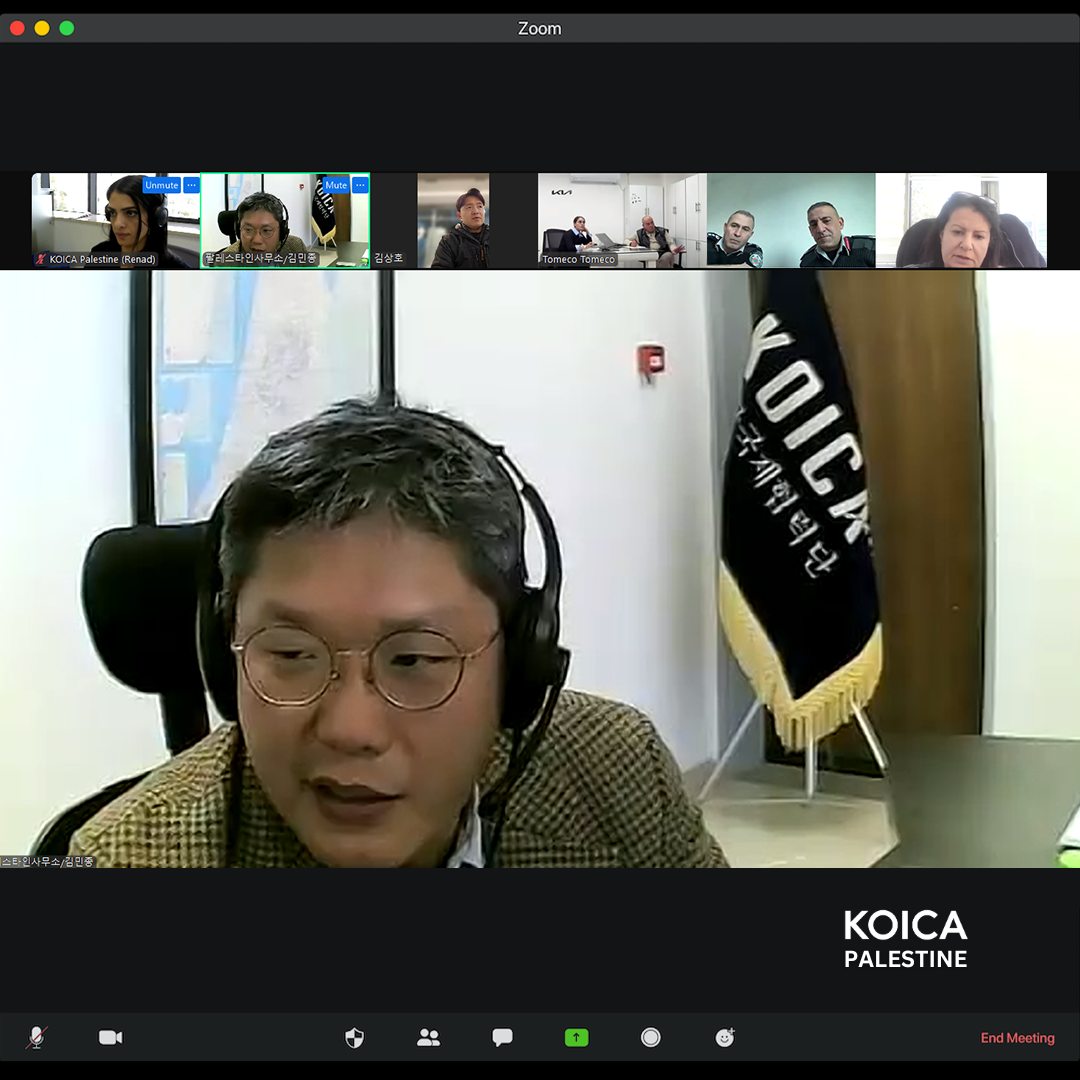Viewport: 1080px width, 1080px height.
Task: Toggle the video camera off
Action: (110, 1037)
